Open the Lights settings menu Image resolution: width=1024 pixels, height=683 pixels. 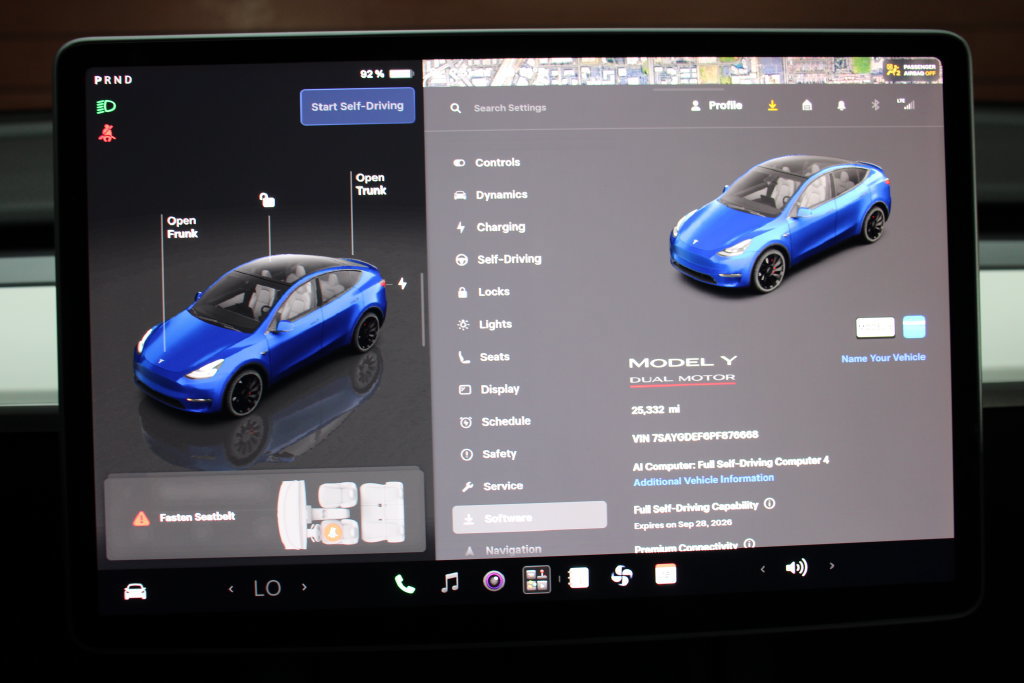(x=484, y=324)
